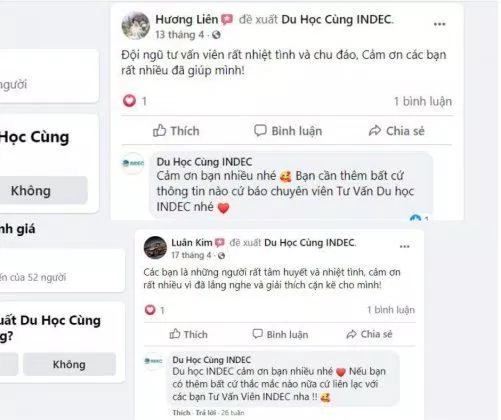Click the INDEC logo on the second reply
Viewport: 501px width, 420px height.
(154, 361)
